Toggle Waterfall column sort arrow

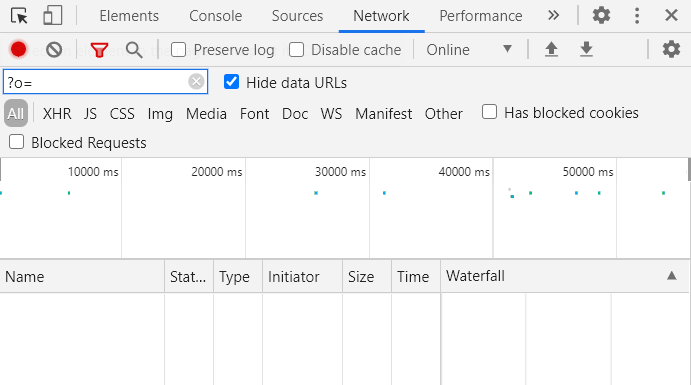point(672,276)
